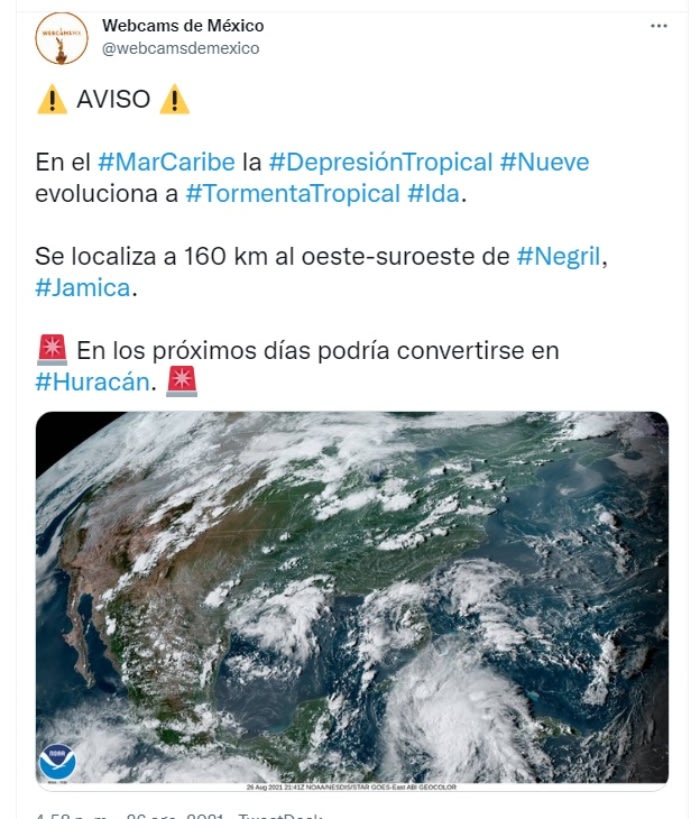Open the #DepresiónTropical hashtag
Viewport: 700px width, 819px height.
pyautogui.click(x=381, y=162)
